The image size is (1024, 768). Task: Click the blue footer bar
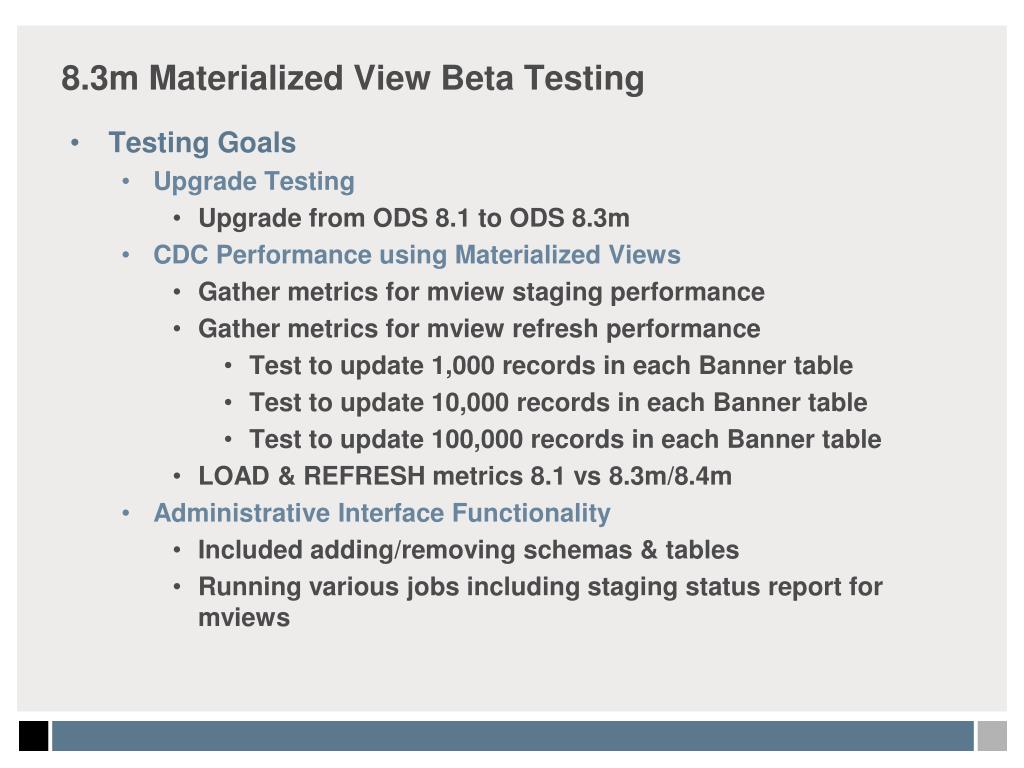click(513, 736)
